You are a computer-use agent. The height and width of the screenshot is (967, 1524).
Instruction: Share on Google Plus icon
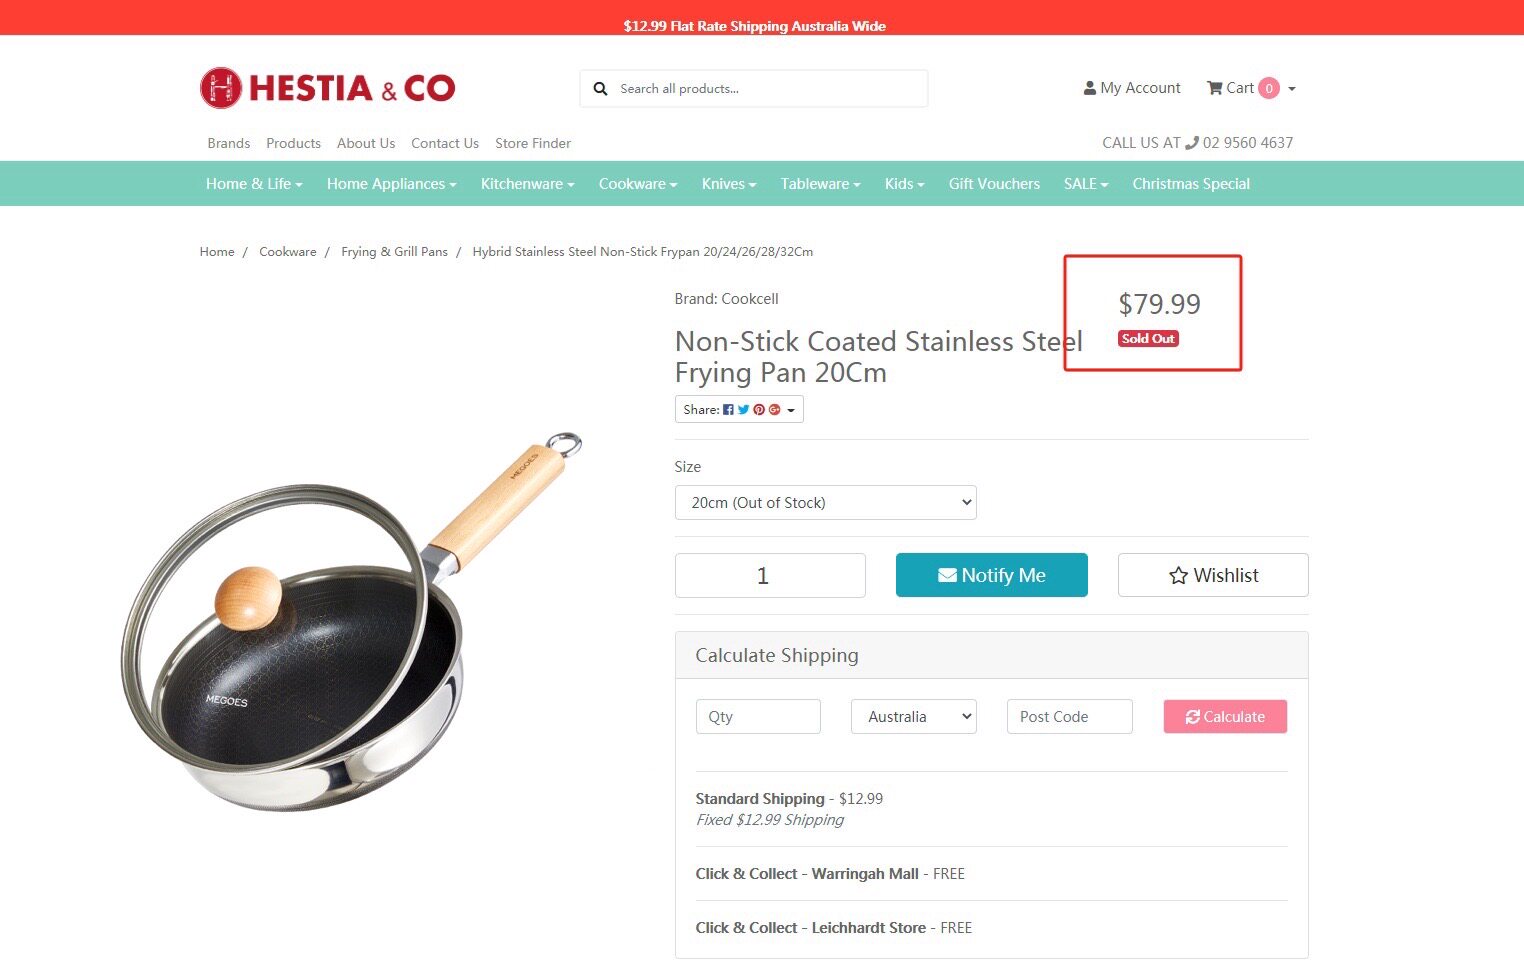pos(774,410)
